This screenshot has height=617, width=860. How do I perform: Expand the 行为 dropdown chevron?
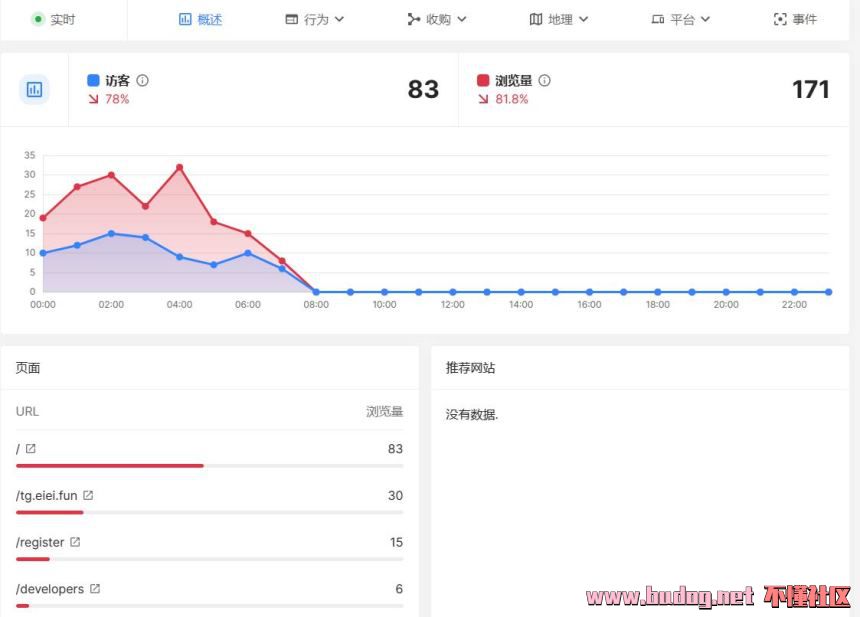point(340,19)
